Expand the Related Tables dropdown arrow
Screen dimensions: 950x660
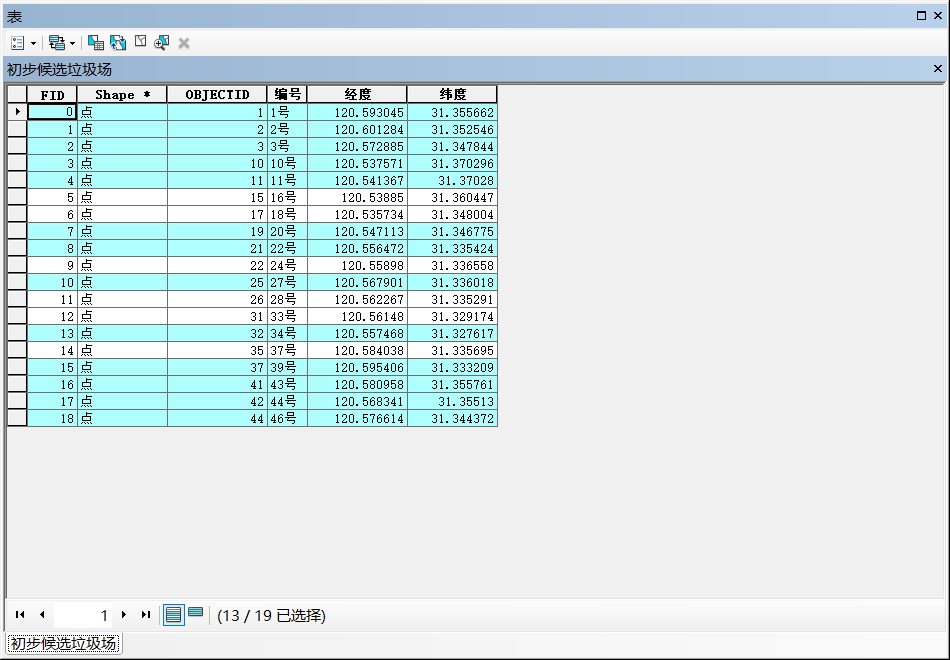pos(72,43)
